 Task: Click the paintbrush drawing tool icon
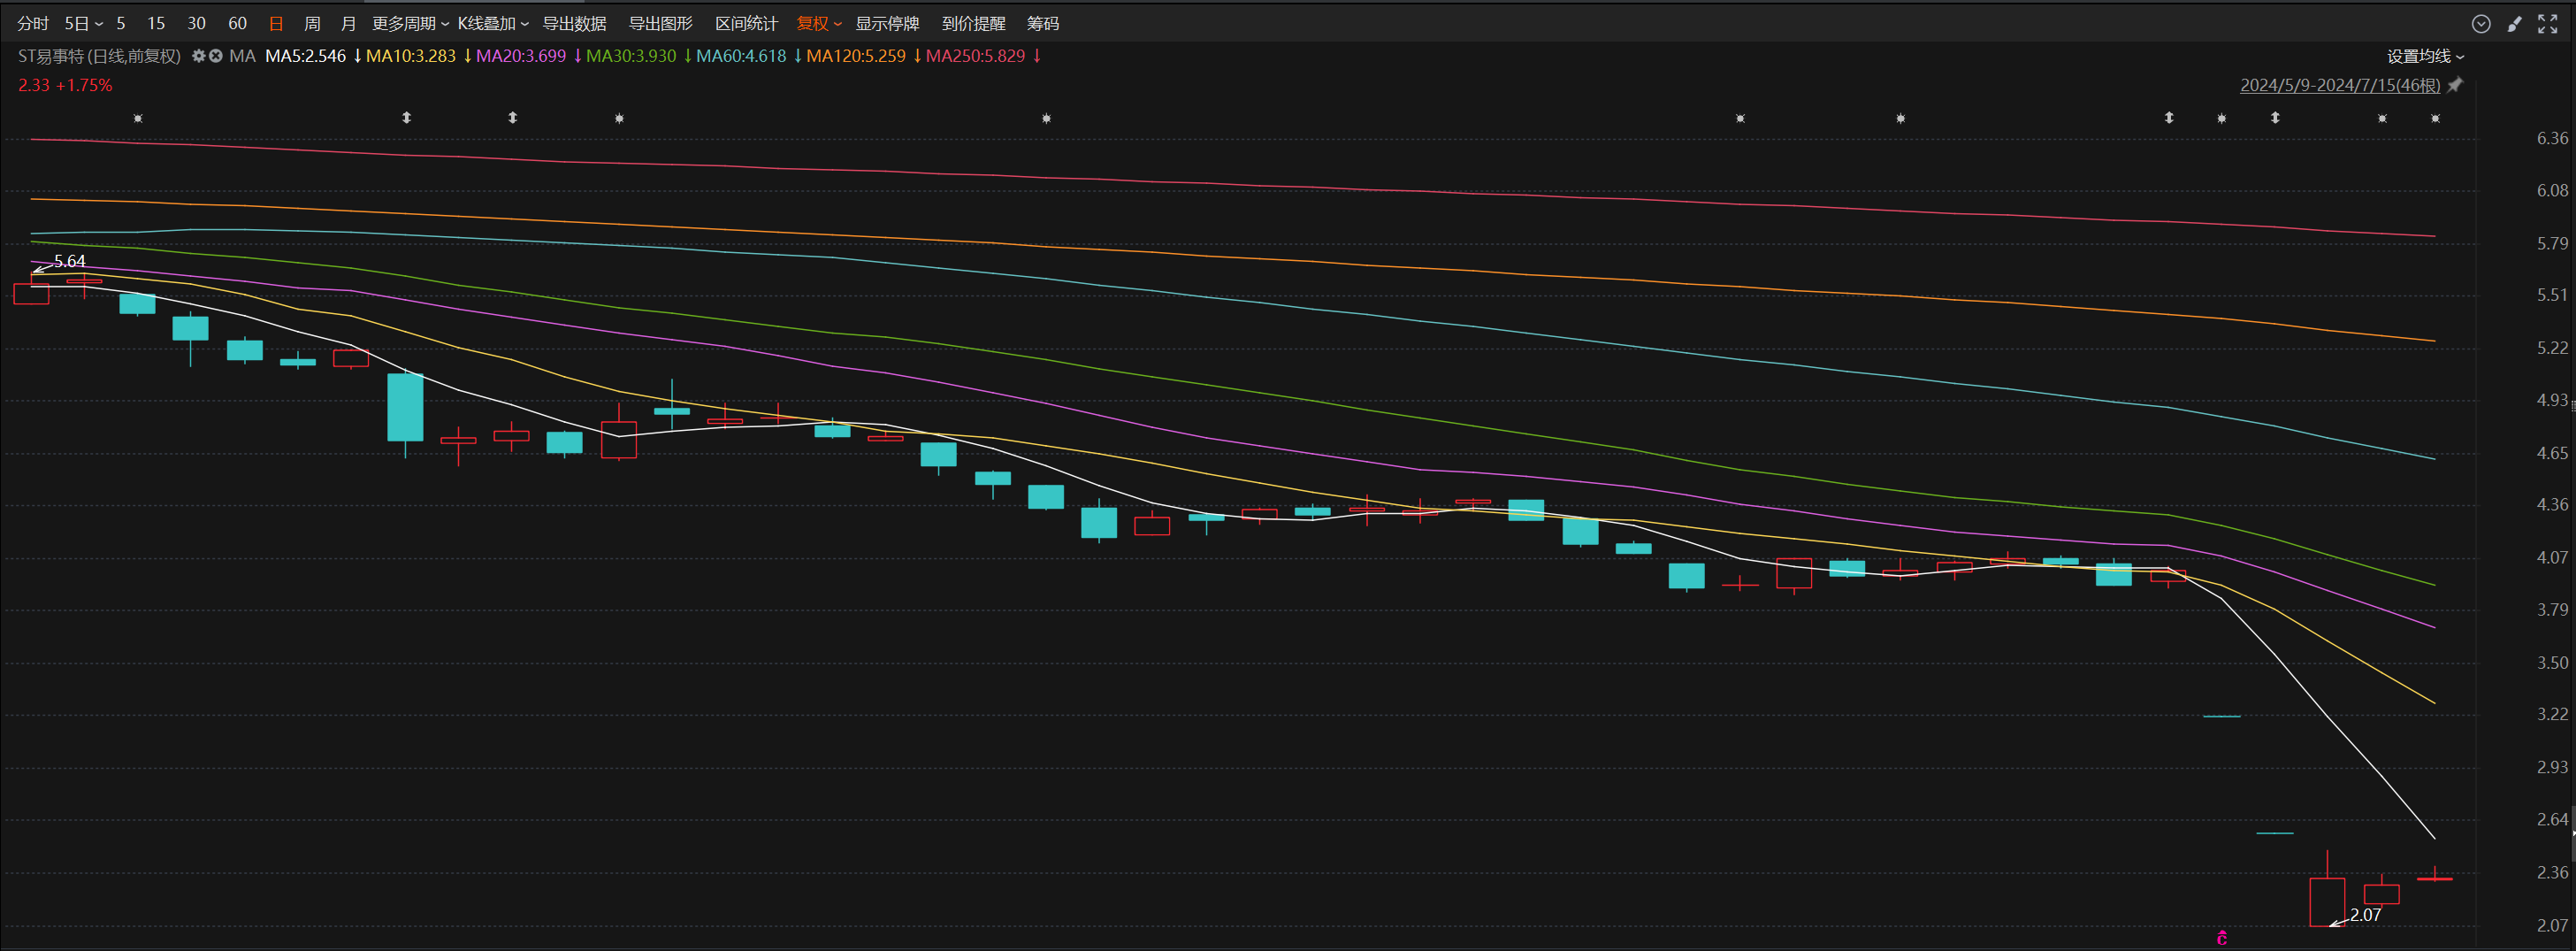click(x=2514, y=24)
